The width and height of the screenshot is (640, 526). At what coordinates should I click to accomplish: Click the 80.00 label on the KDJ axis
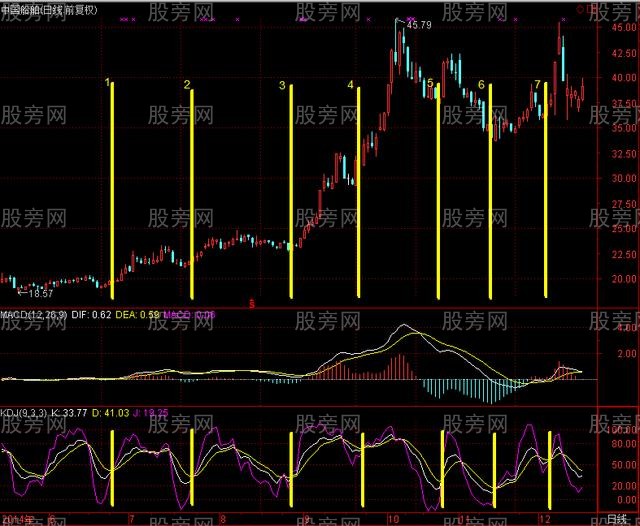point(624,444)
